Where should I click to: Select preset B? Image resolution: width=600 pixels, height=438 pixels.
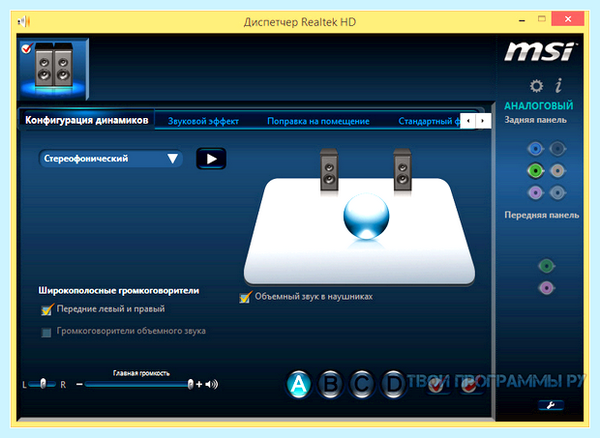coord(330,384)
